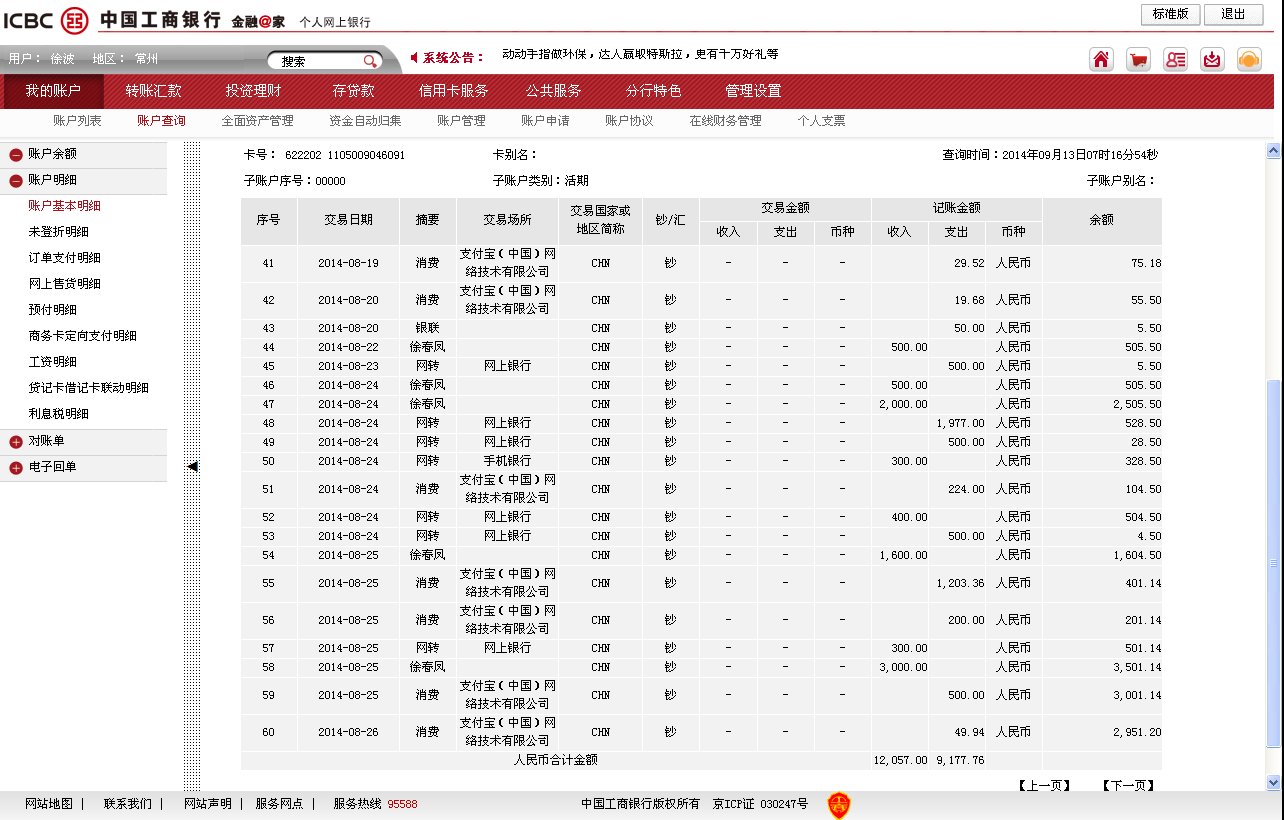
Task: Switch to the 账户列表 submenu tab
Action: (77, 121)
